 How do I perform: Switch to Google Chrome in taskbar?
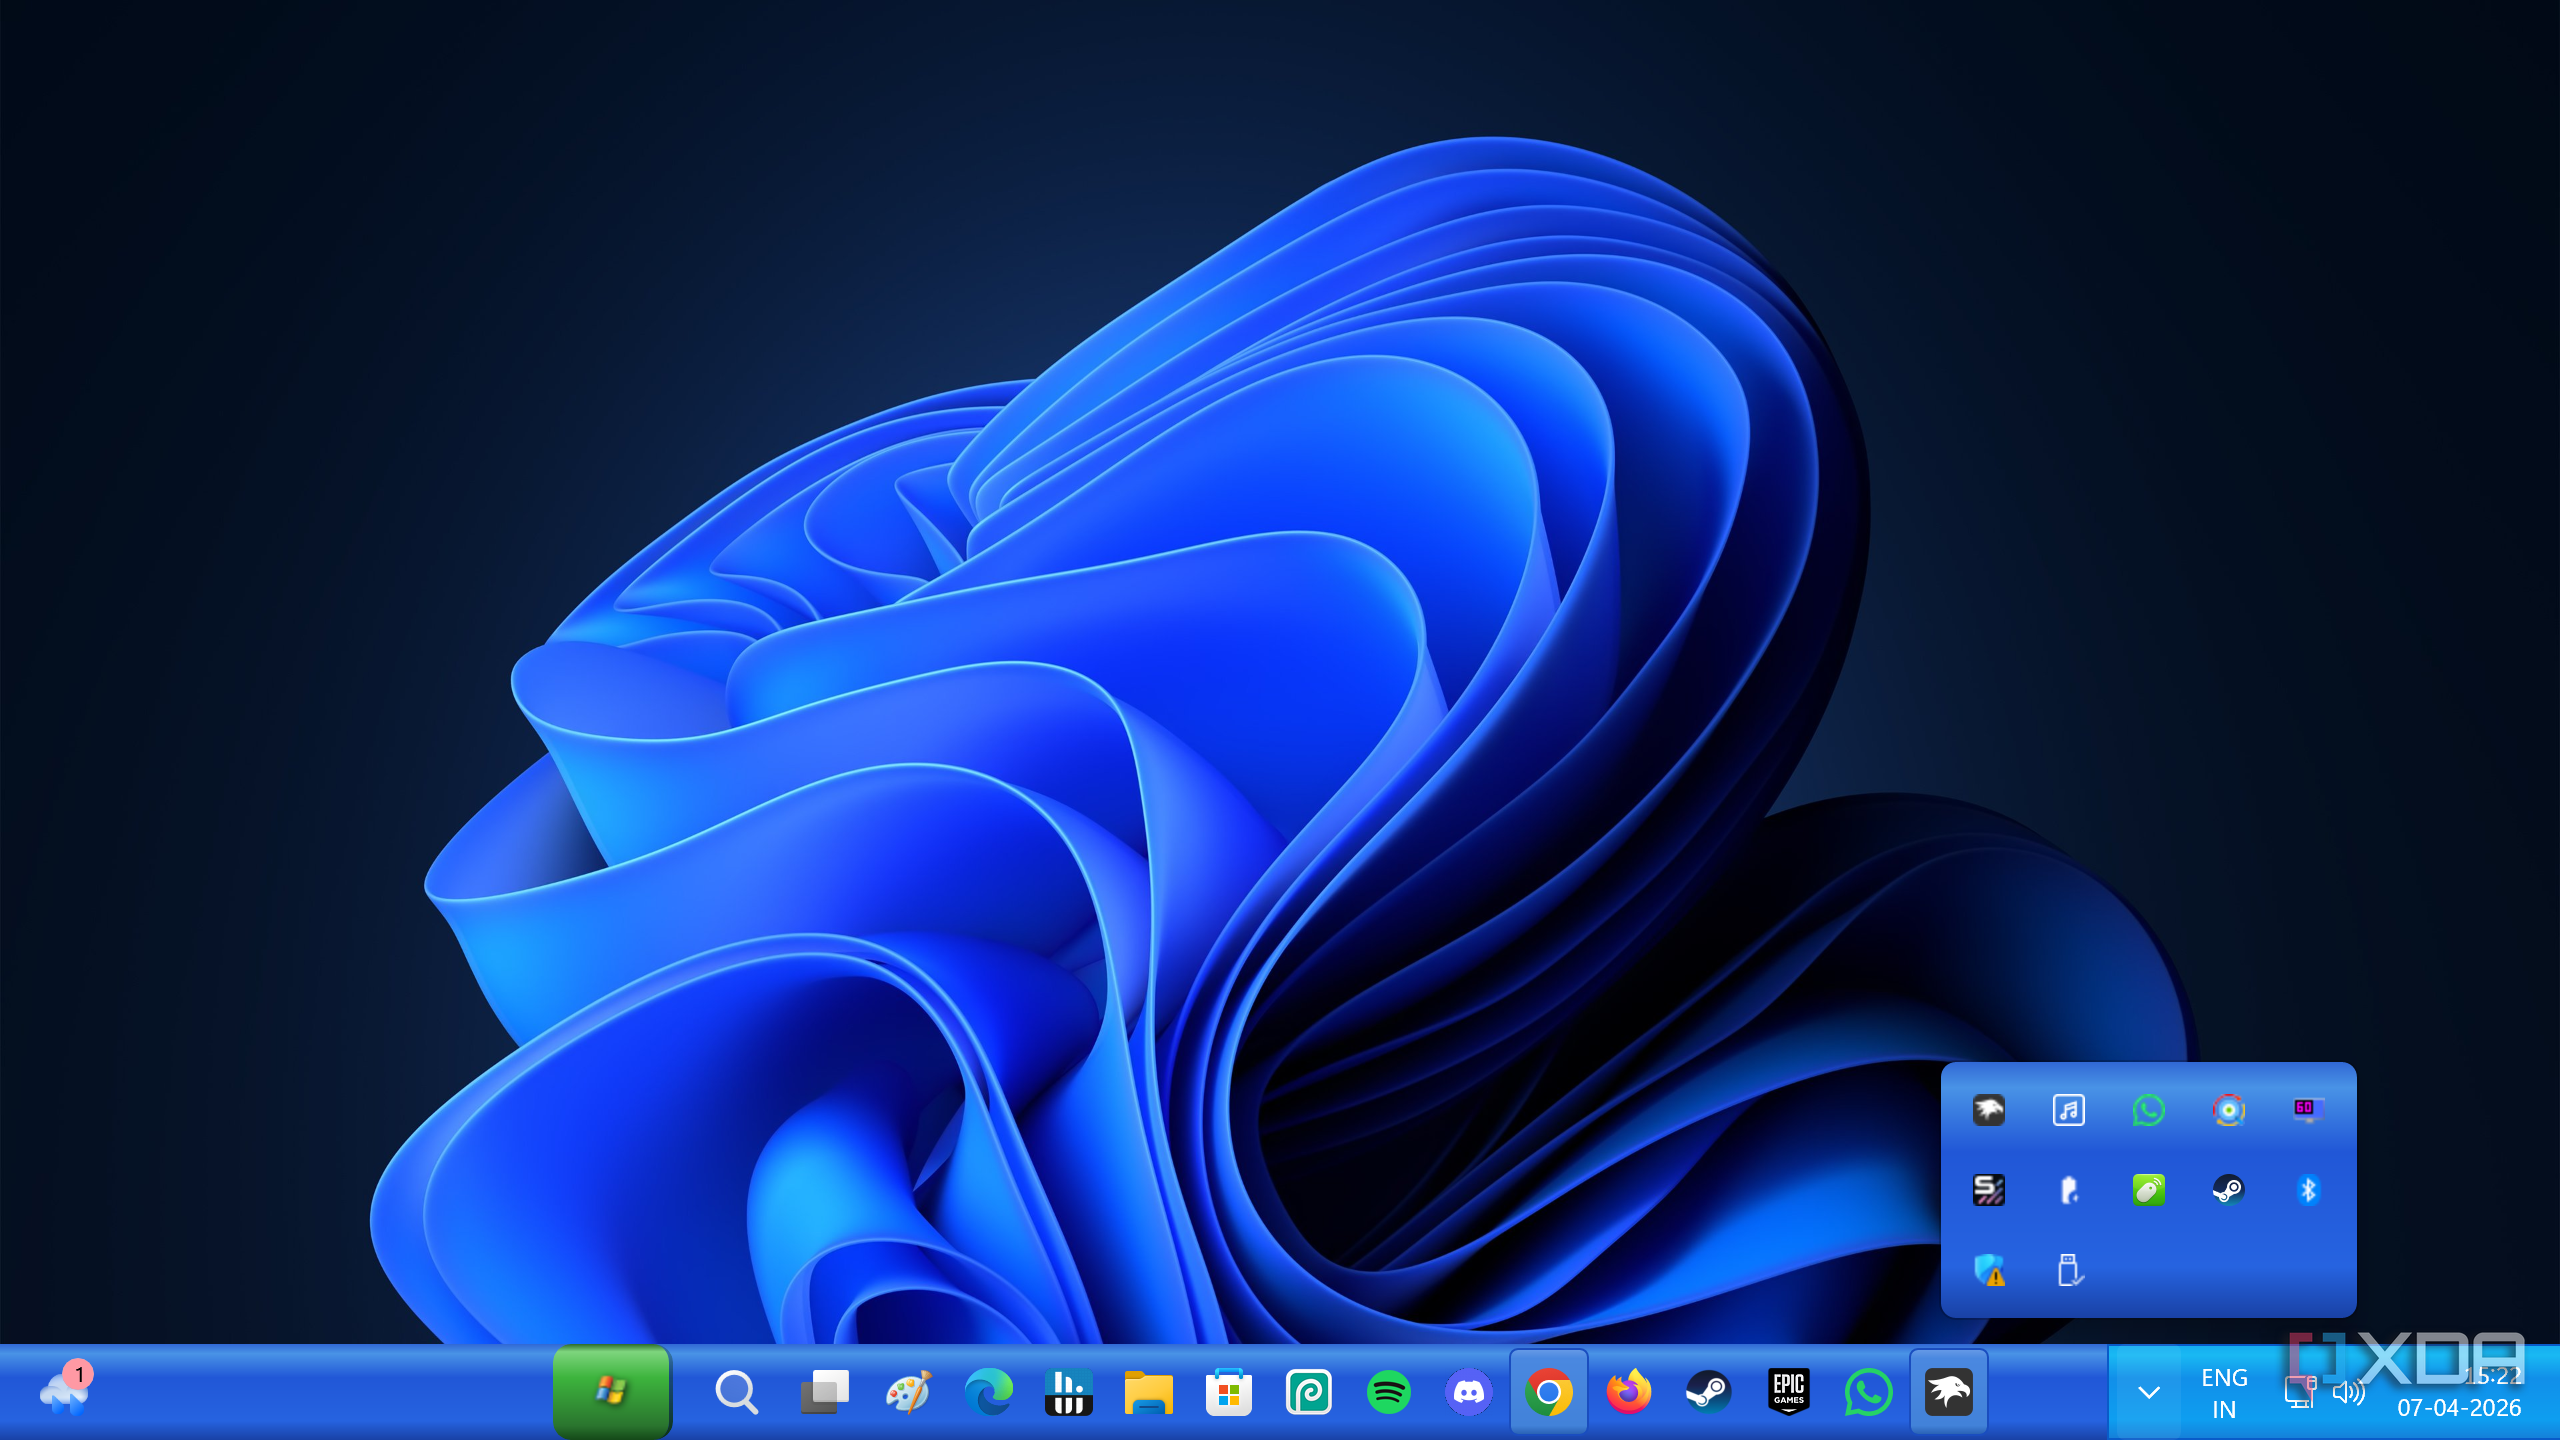pyautogui.click(x=1548, y=1392)
